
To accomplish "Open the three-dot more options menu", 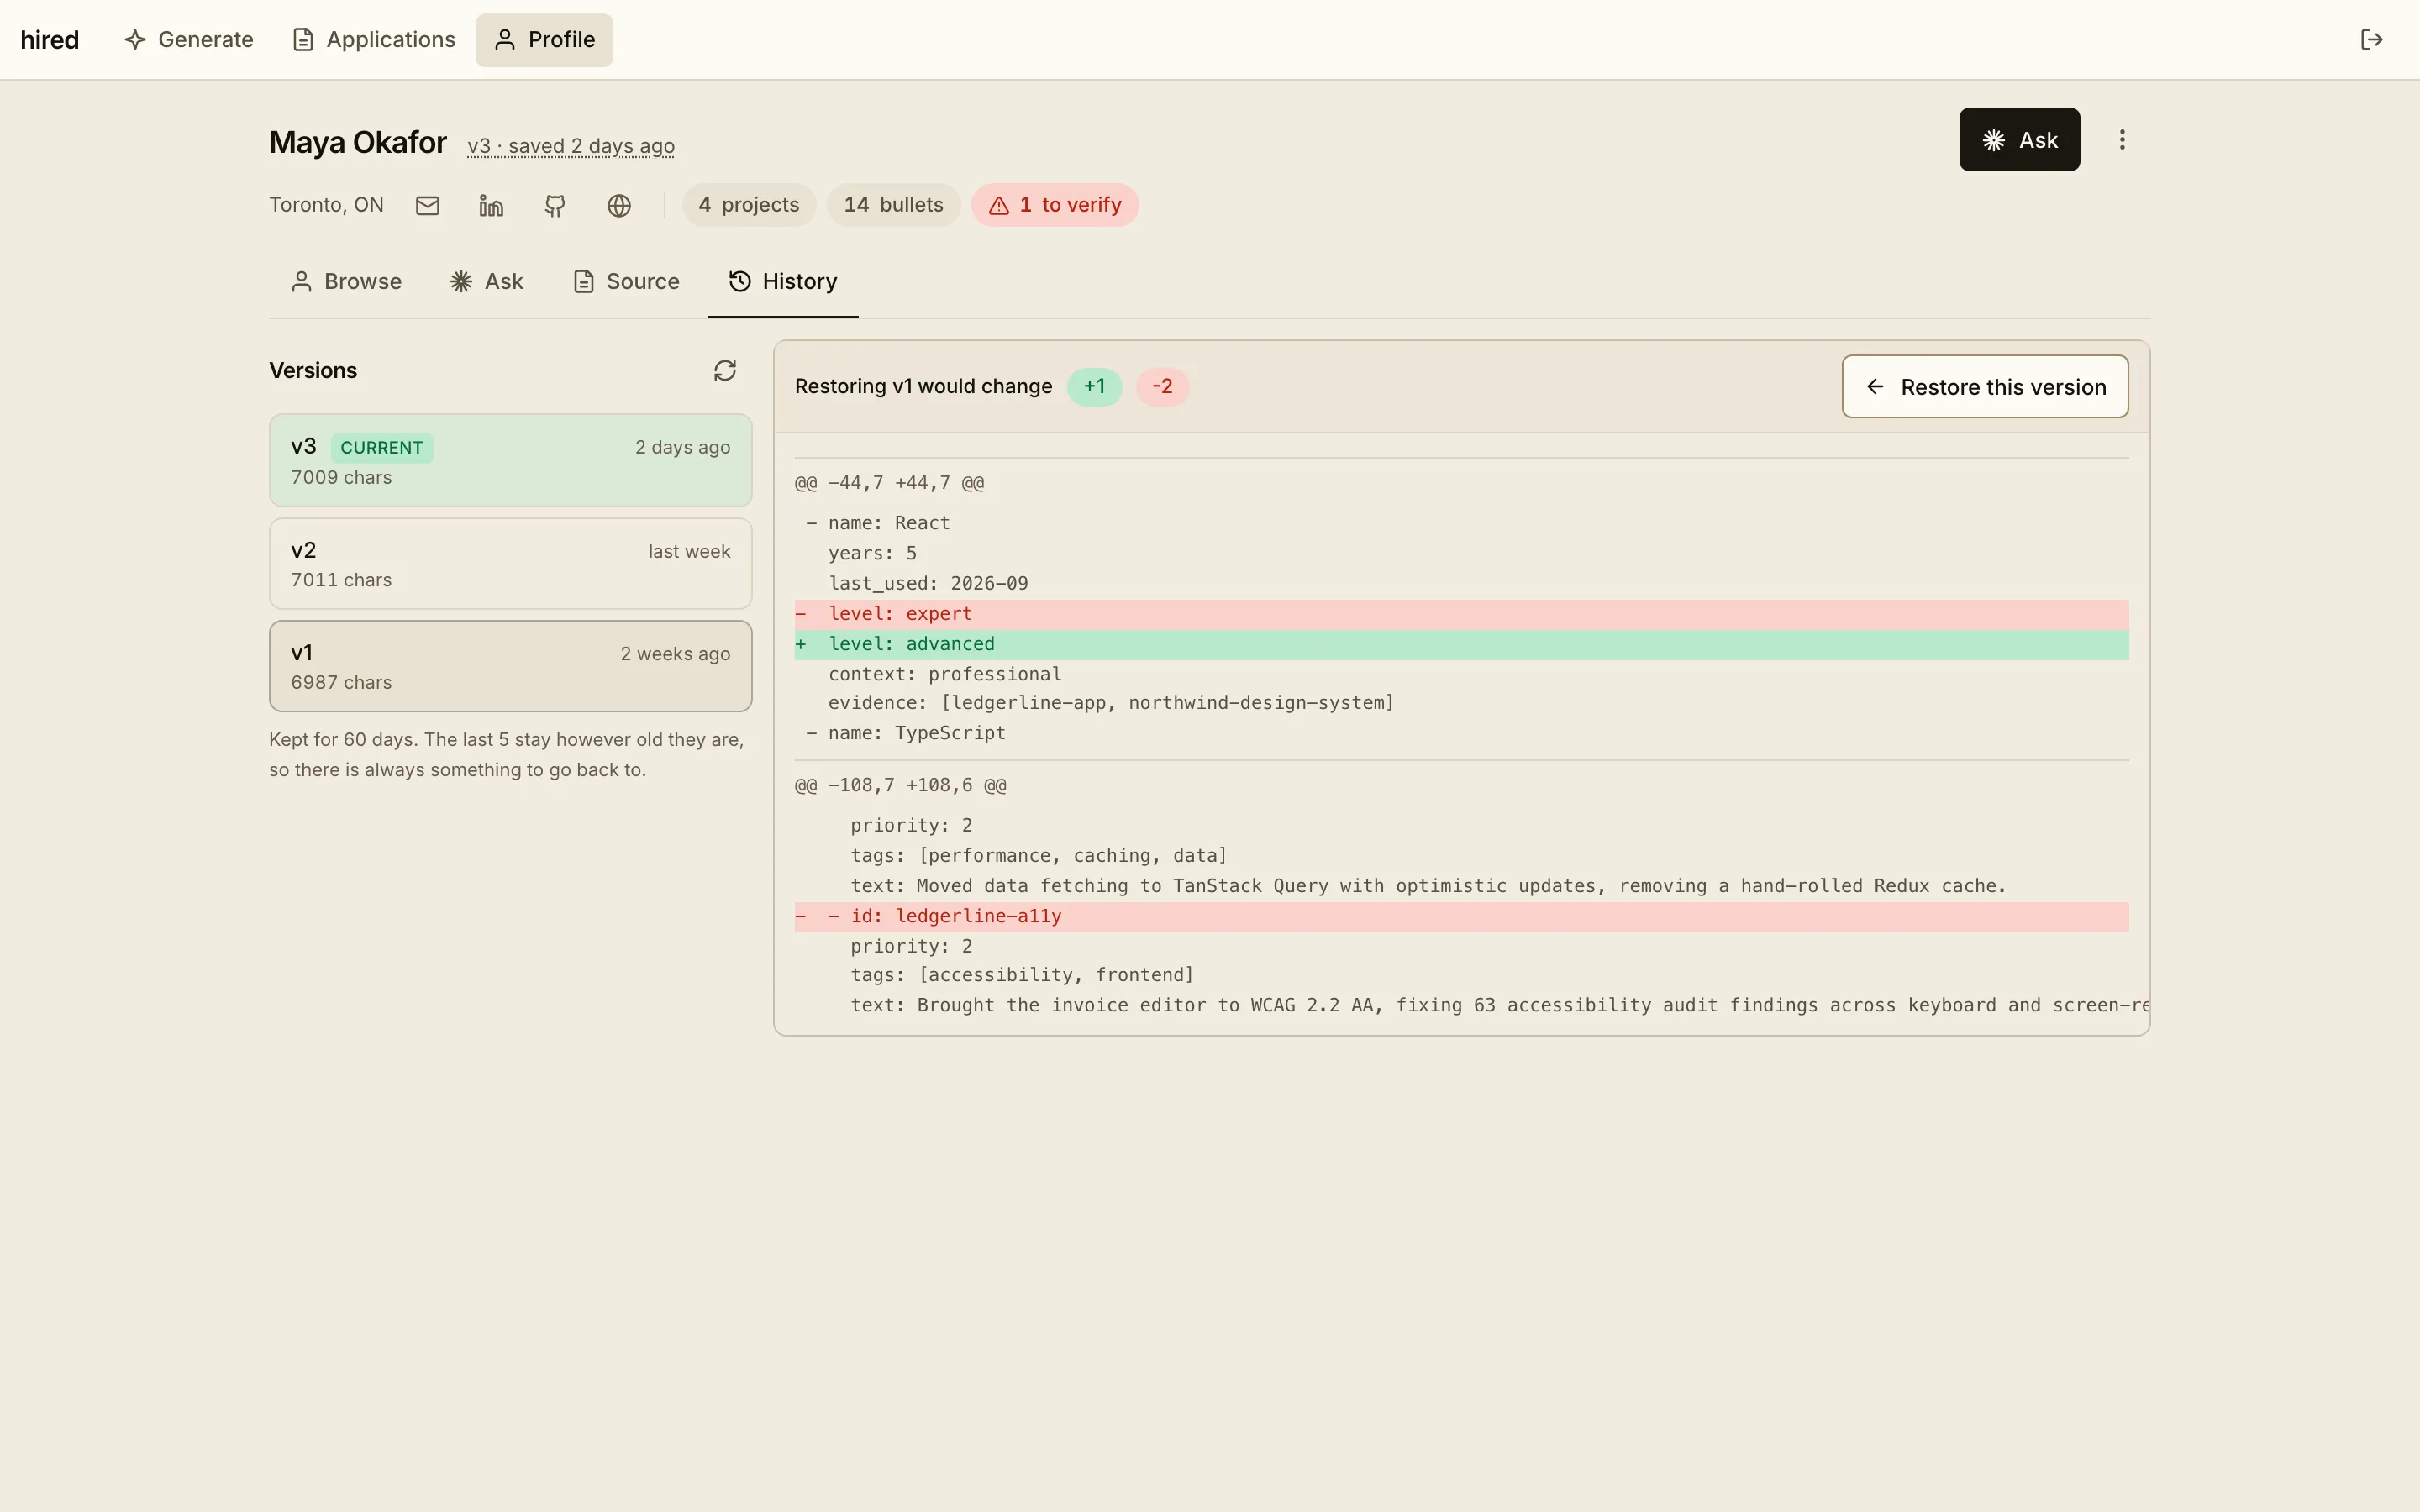I will (2122, 140).
